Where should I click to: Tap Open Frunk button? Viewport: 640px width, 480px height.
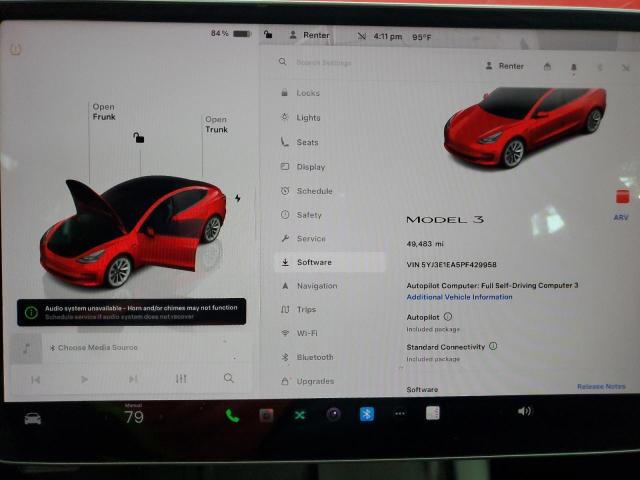click(104, 112)
